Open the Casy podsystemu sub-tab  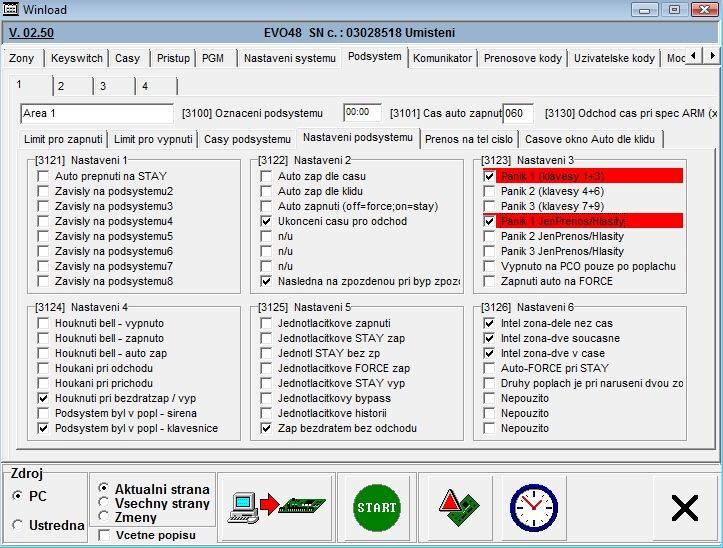(x=247, y=138)
